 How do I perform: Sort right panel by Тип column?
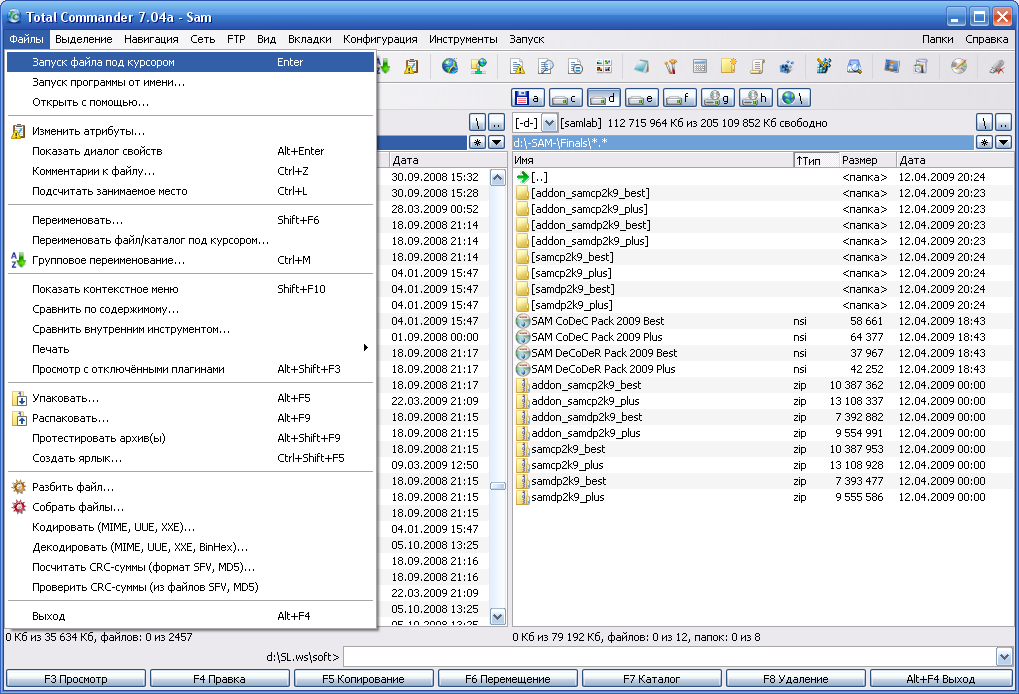pyautogui.click(x=816, y=160)
